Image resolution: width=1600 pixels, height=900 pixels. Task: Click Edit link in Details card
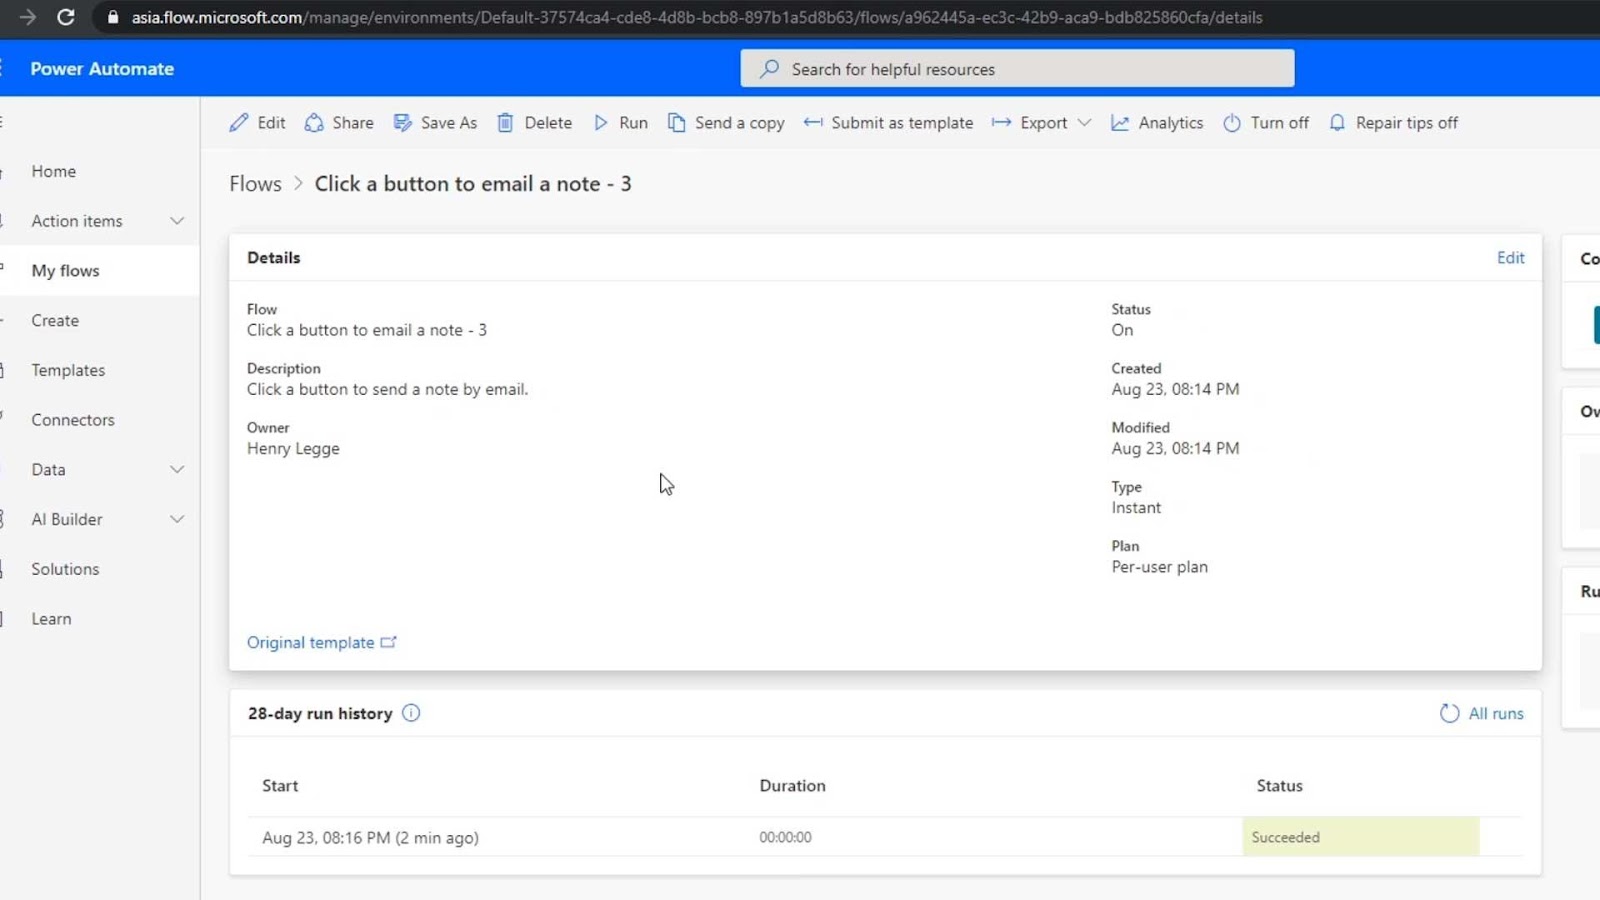click(x=1510, y=258)
